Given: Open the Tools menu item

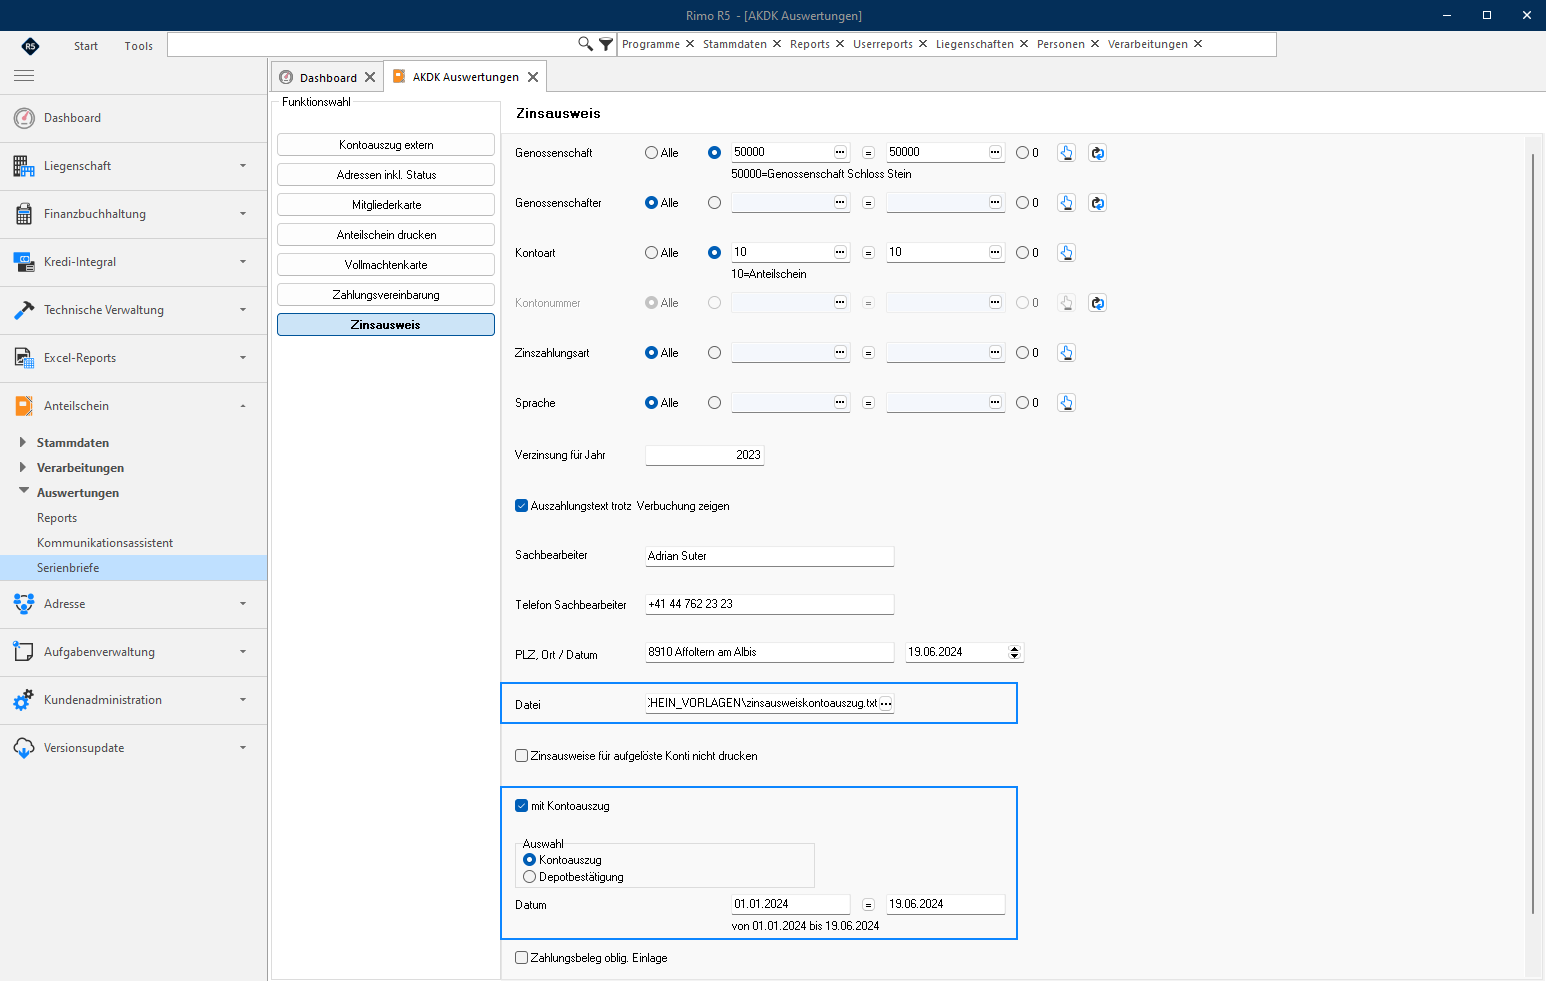Looking at the screenshot, I should pyautogui.click(x=139, y=46).
